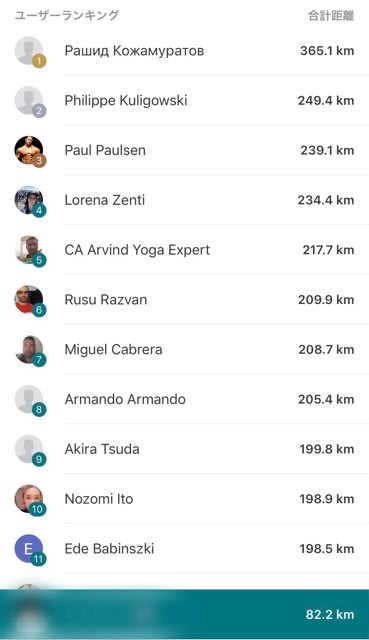Screen dimensions: 369x640
Task: Tap Rusu Razvan's avatar with badge 6
Action: (x=29, y=300)
